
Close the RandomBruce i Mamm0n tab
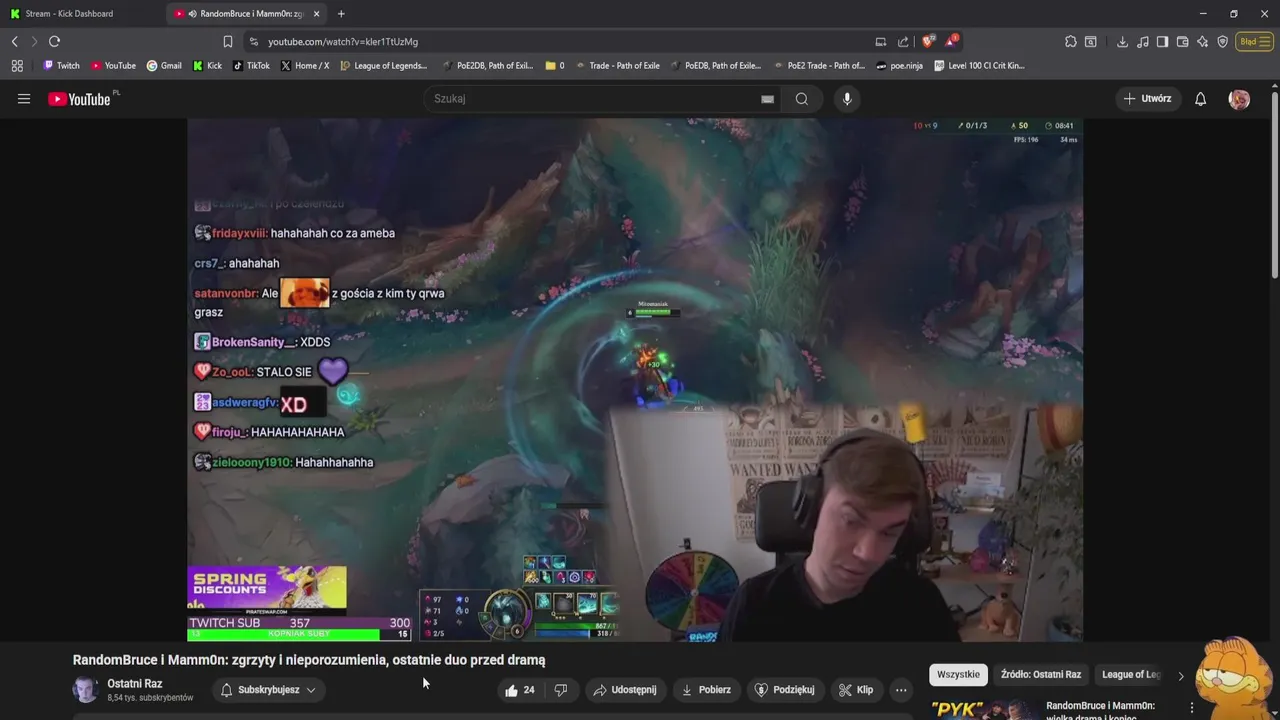coord(317,14)
